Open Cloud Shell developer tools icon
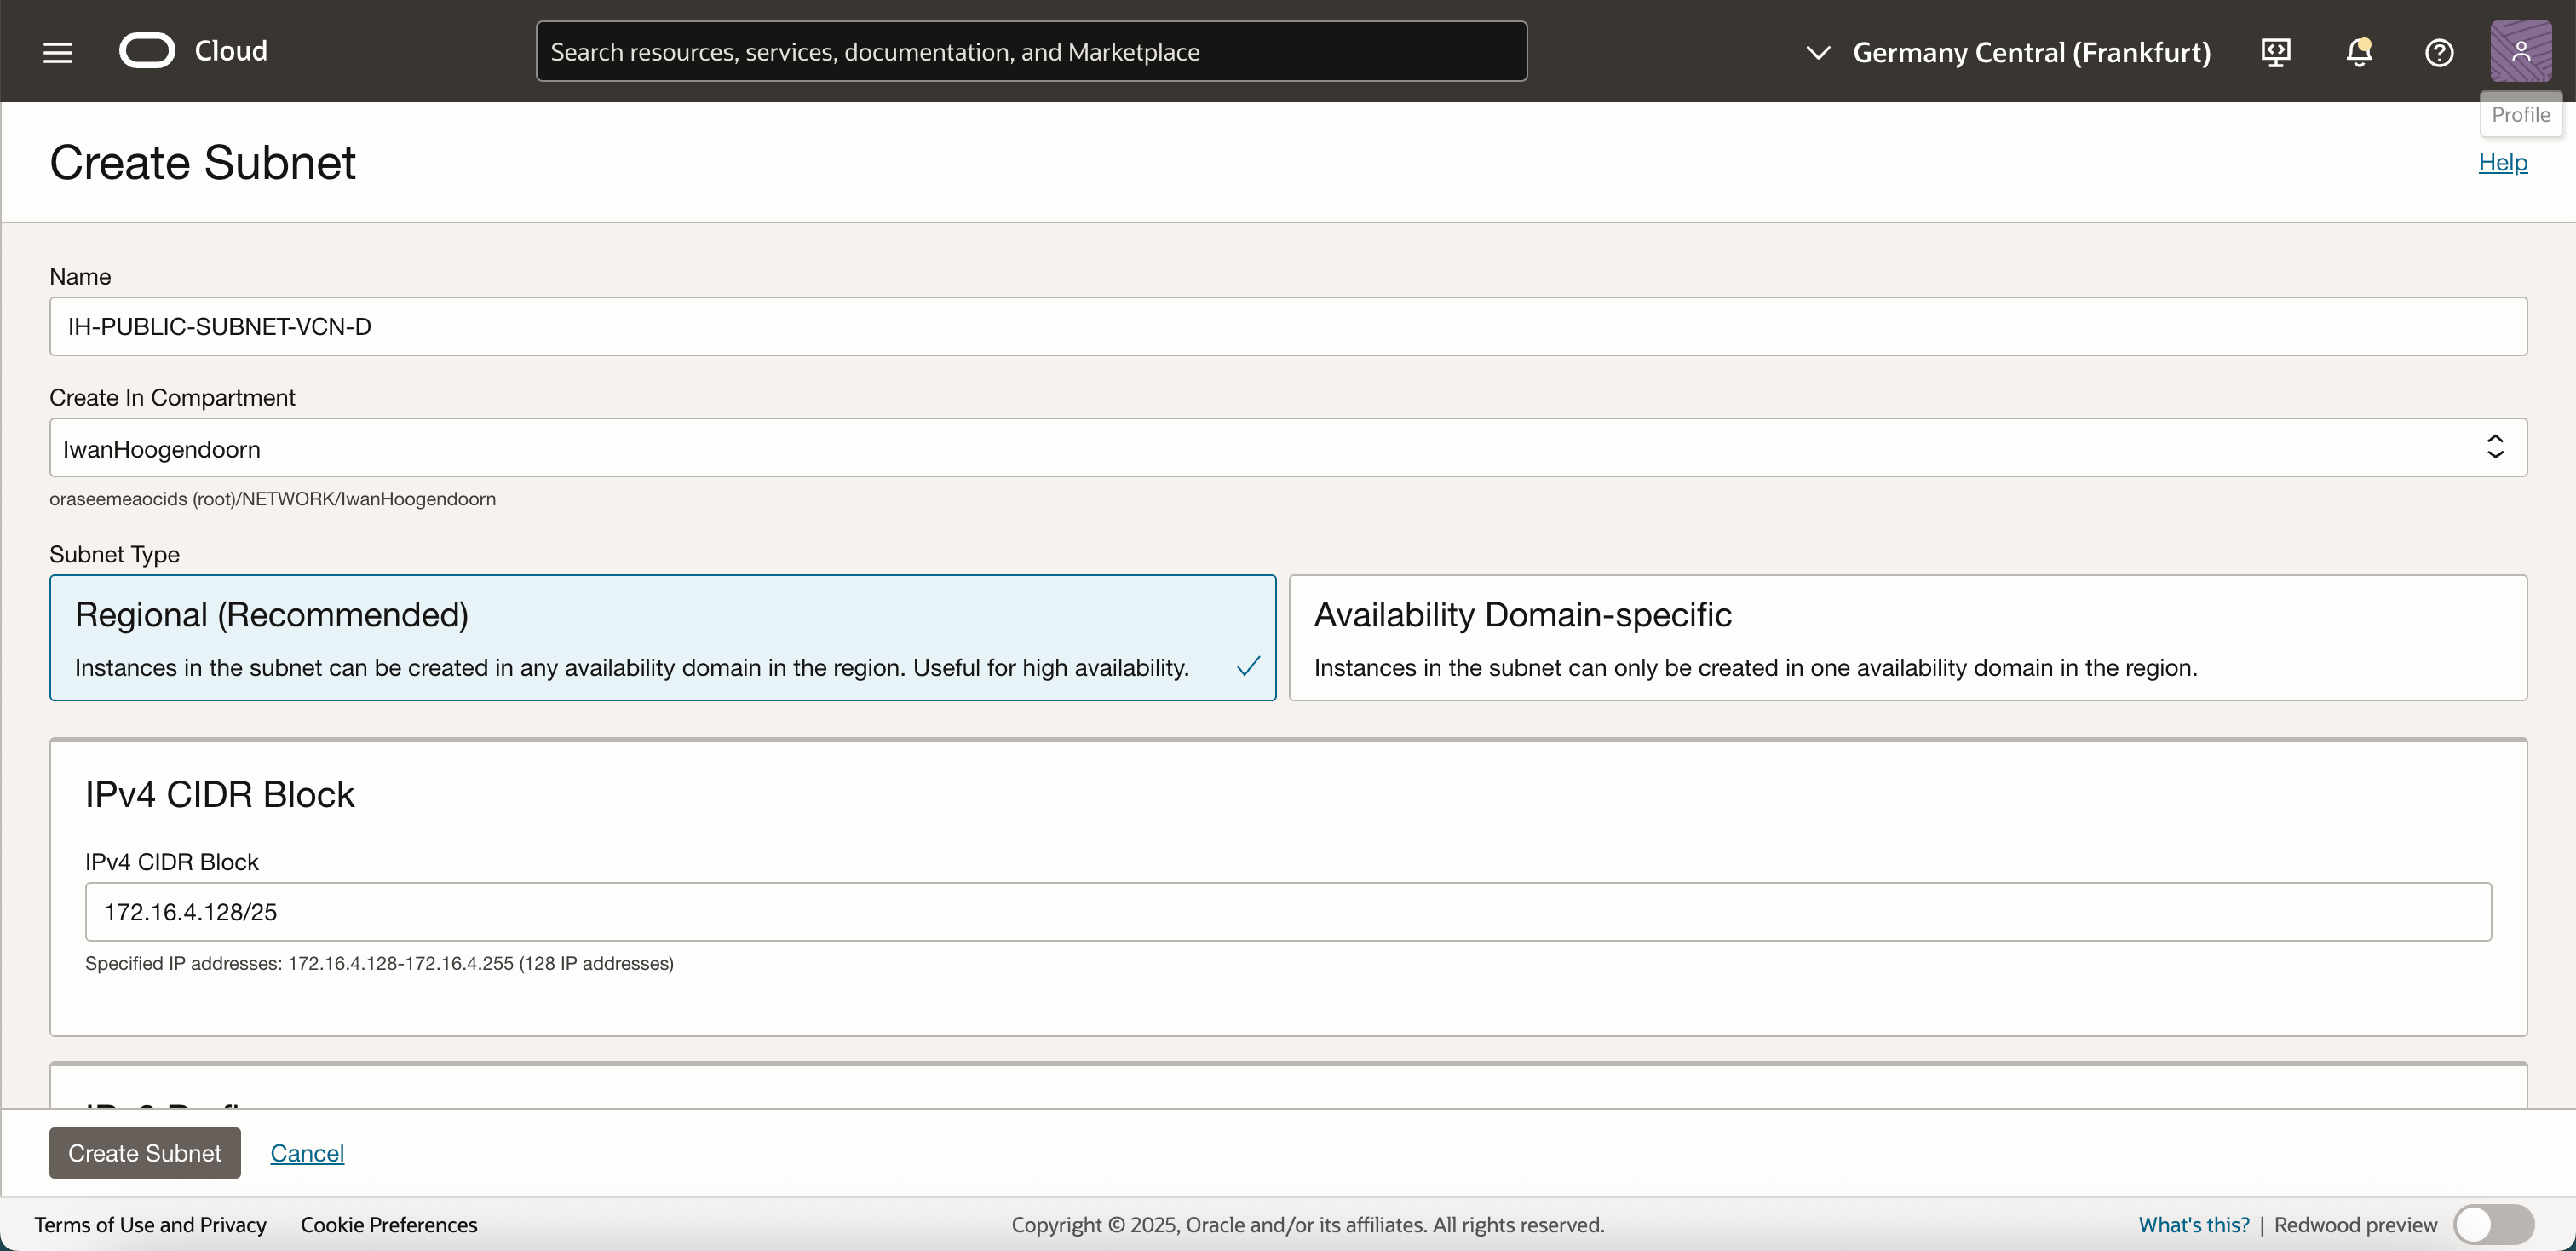The image size is (2576, 1251). pyautogui.click(x=2276, y=52)
